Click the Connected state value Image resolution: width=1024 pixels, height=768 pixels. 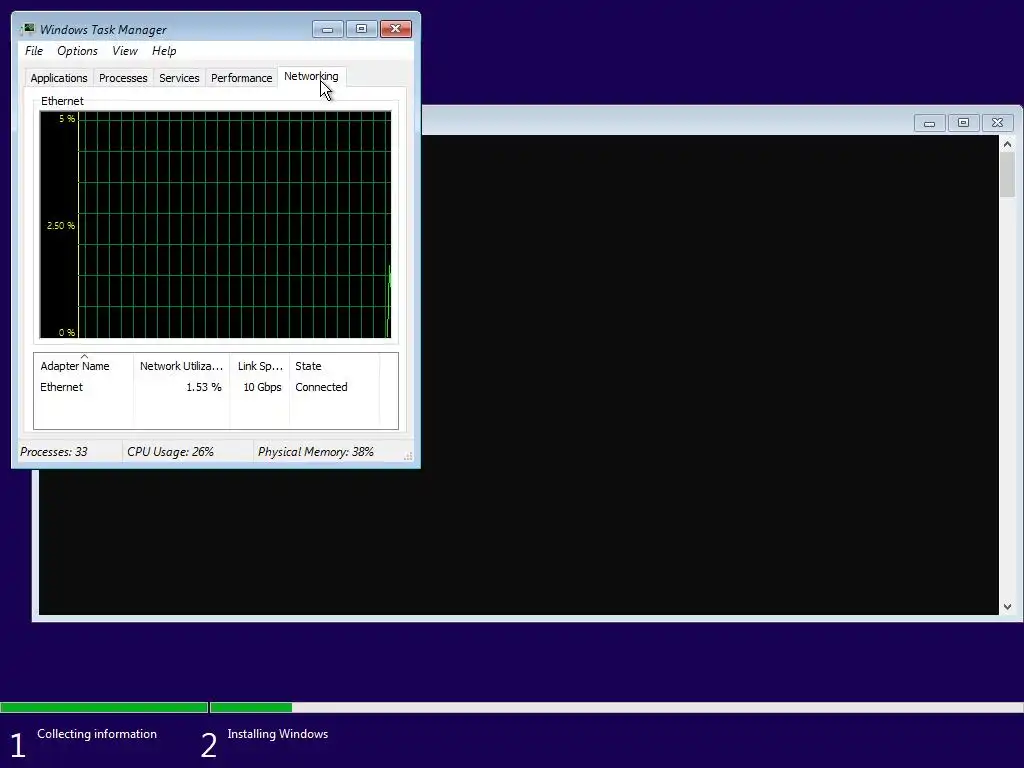click(x=321, y=387)
